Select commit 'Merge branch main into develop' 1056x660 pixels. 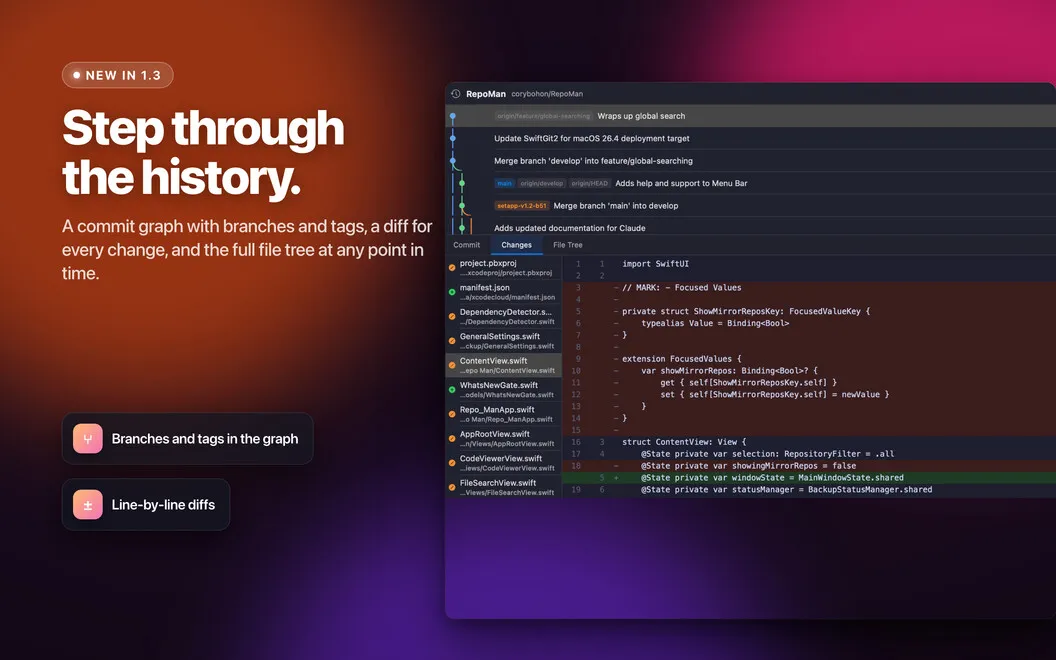coord(750,206)
